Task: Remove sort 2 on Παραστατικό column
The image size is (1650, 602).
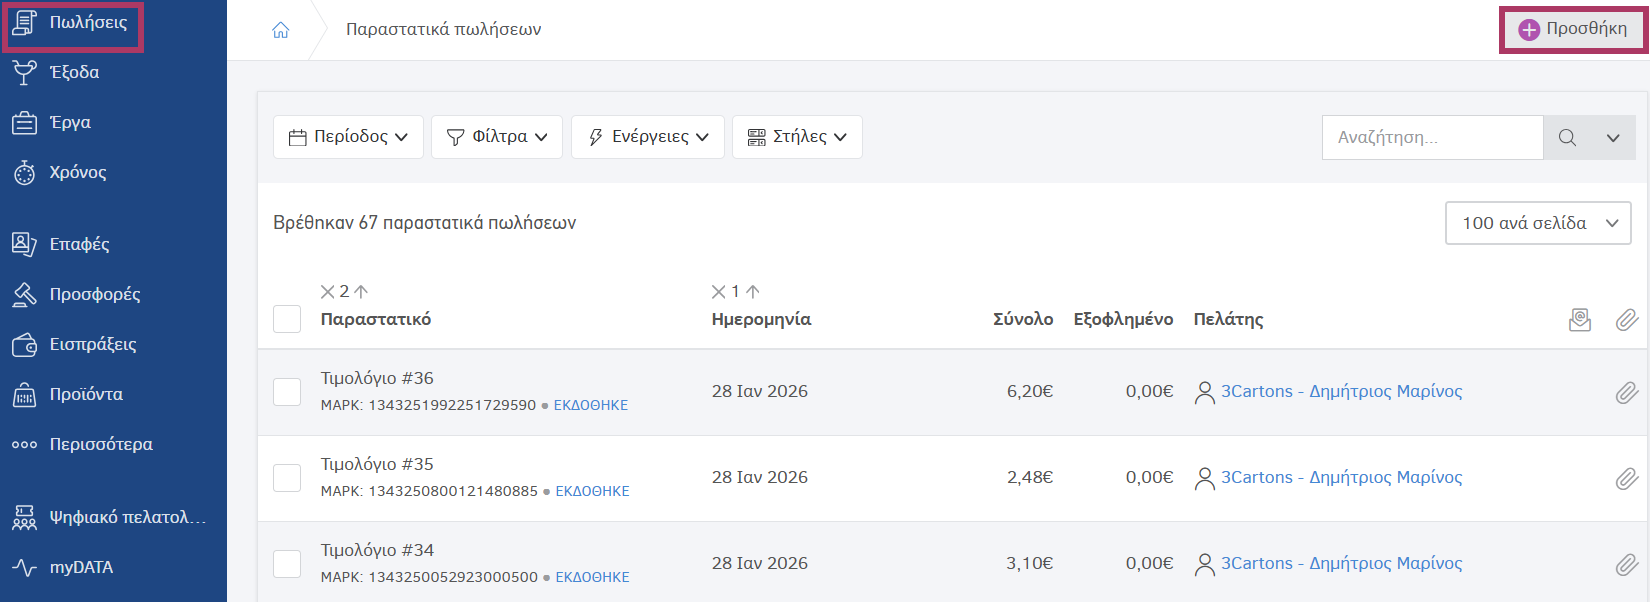Action: [x=327, y=292]
